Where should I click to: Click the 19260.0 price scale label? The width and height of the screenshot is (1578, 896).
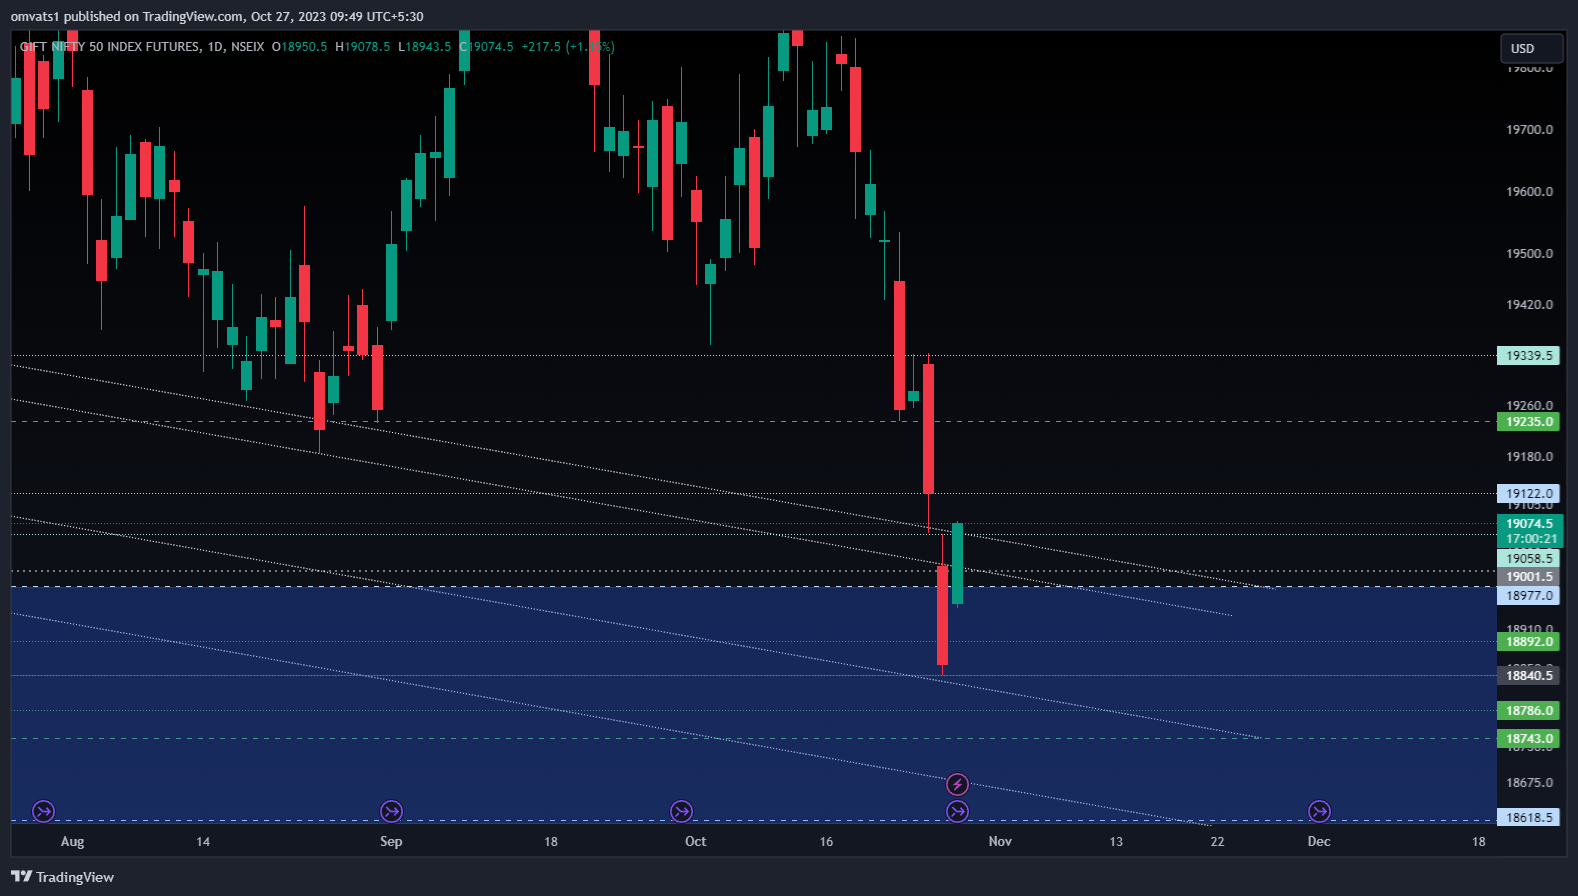pyautogui.click(x=1530, y=405)
